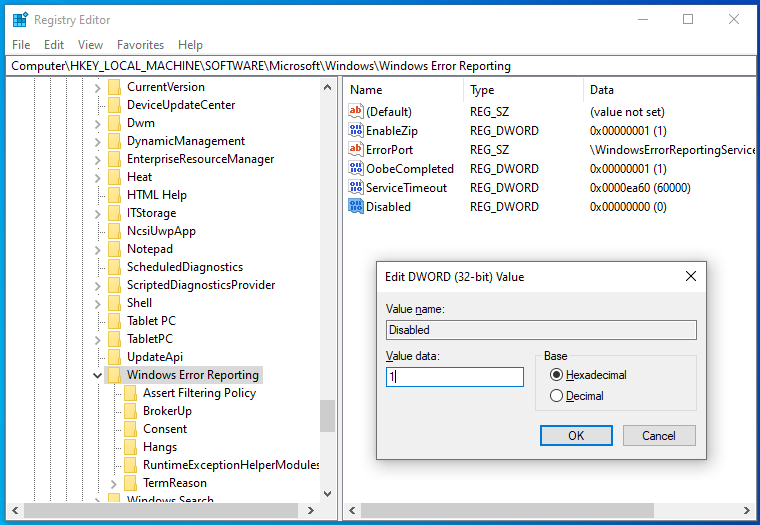Click the CurrentVersion folder icon
This screenshot has width=760, height=525.
(x=114, y=87)
